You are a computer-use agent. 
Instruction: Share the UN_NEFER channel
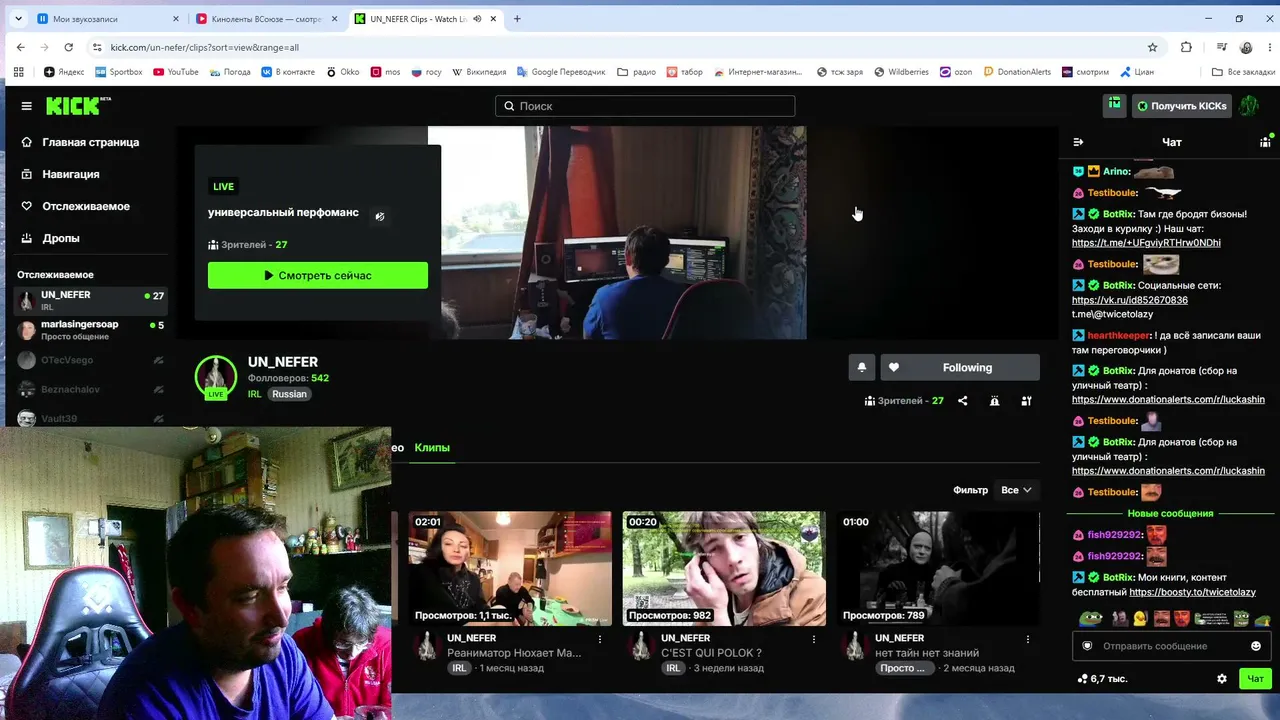click(962, 401)
